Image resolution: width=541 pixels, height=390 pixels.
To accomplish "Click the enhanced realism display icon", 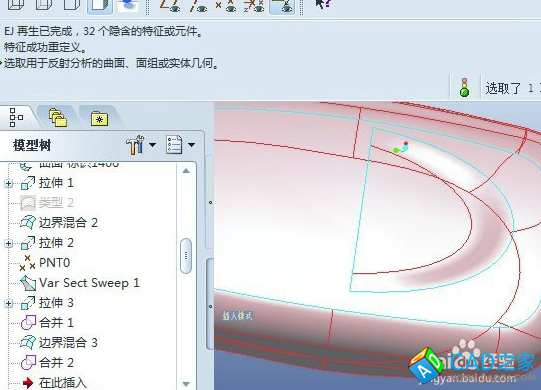I will [x=127, y=5].
